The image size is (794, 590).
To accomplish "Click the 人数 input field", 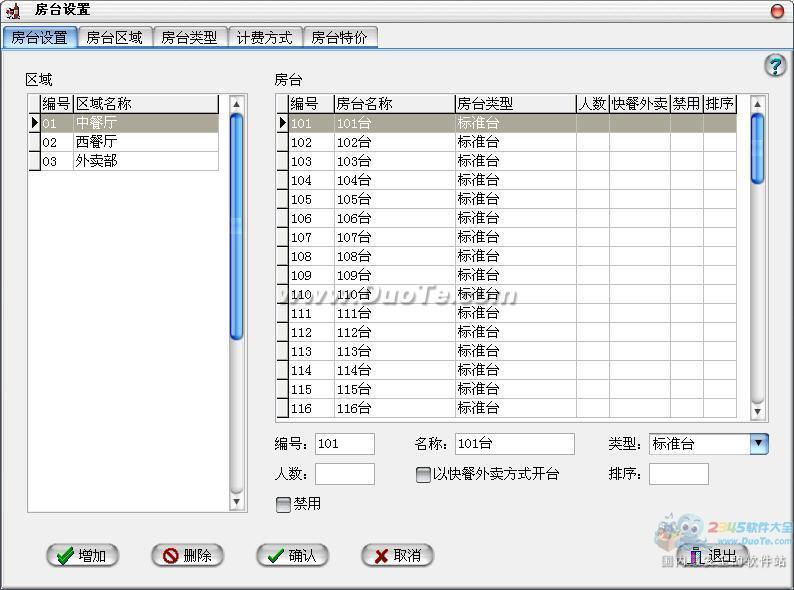I will click(x=344, y=474).
